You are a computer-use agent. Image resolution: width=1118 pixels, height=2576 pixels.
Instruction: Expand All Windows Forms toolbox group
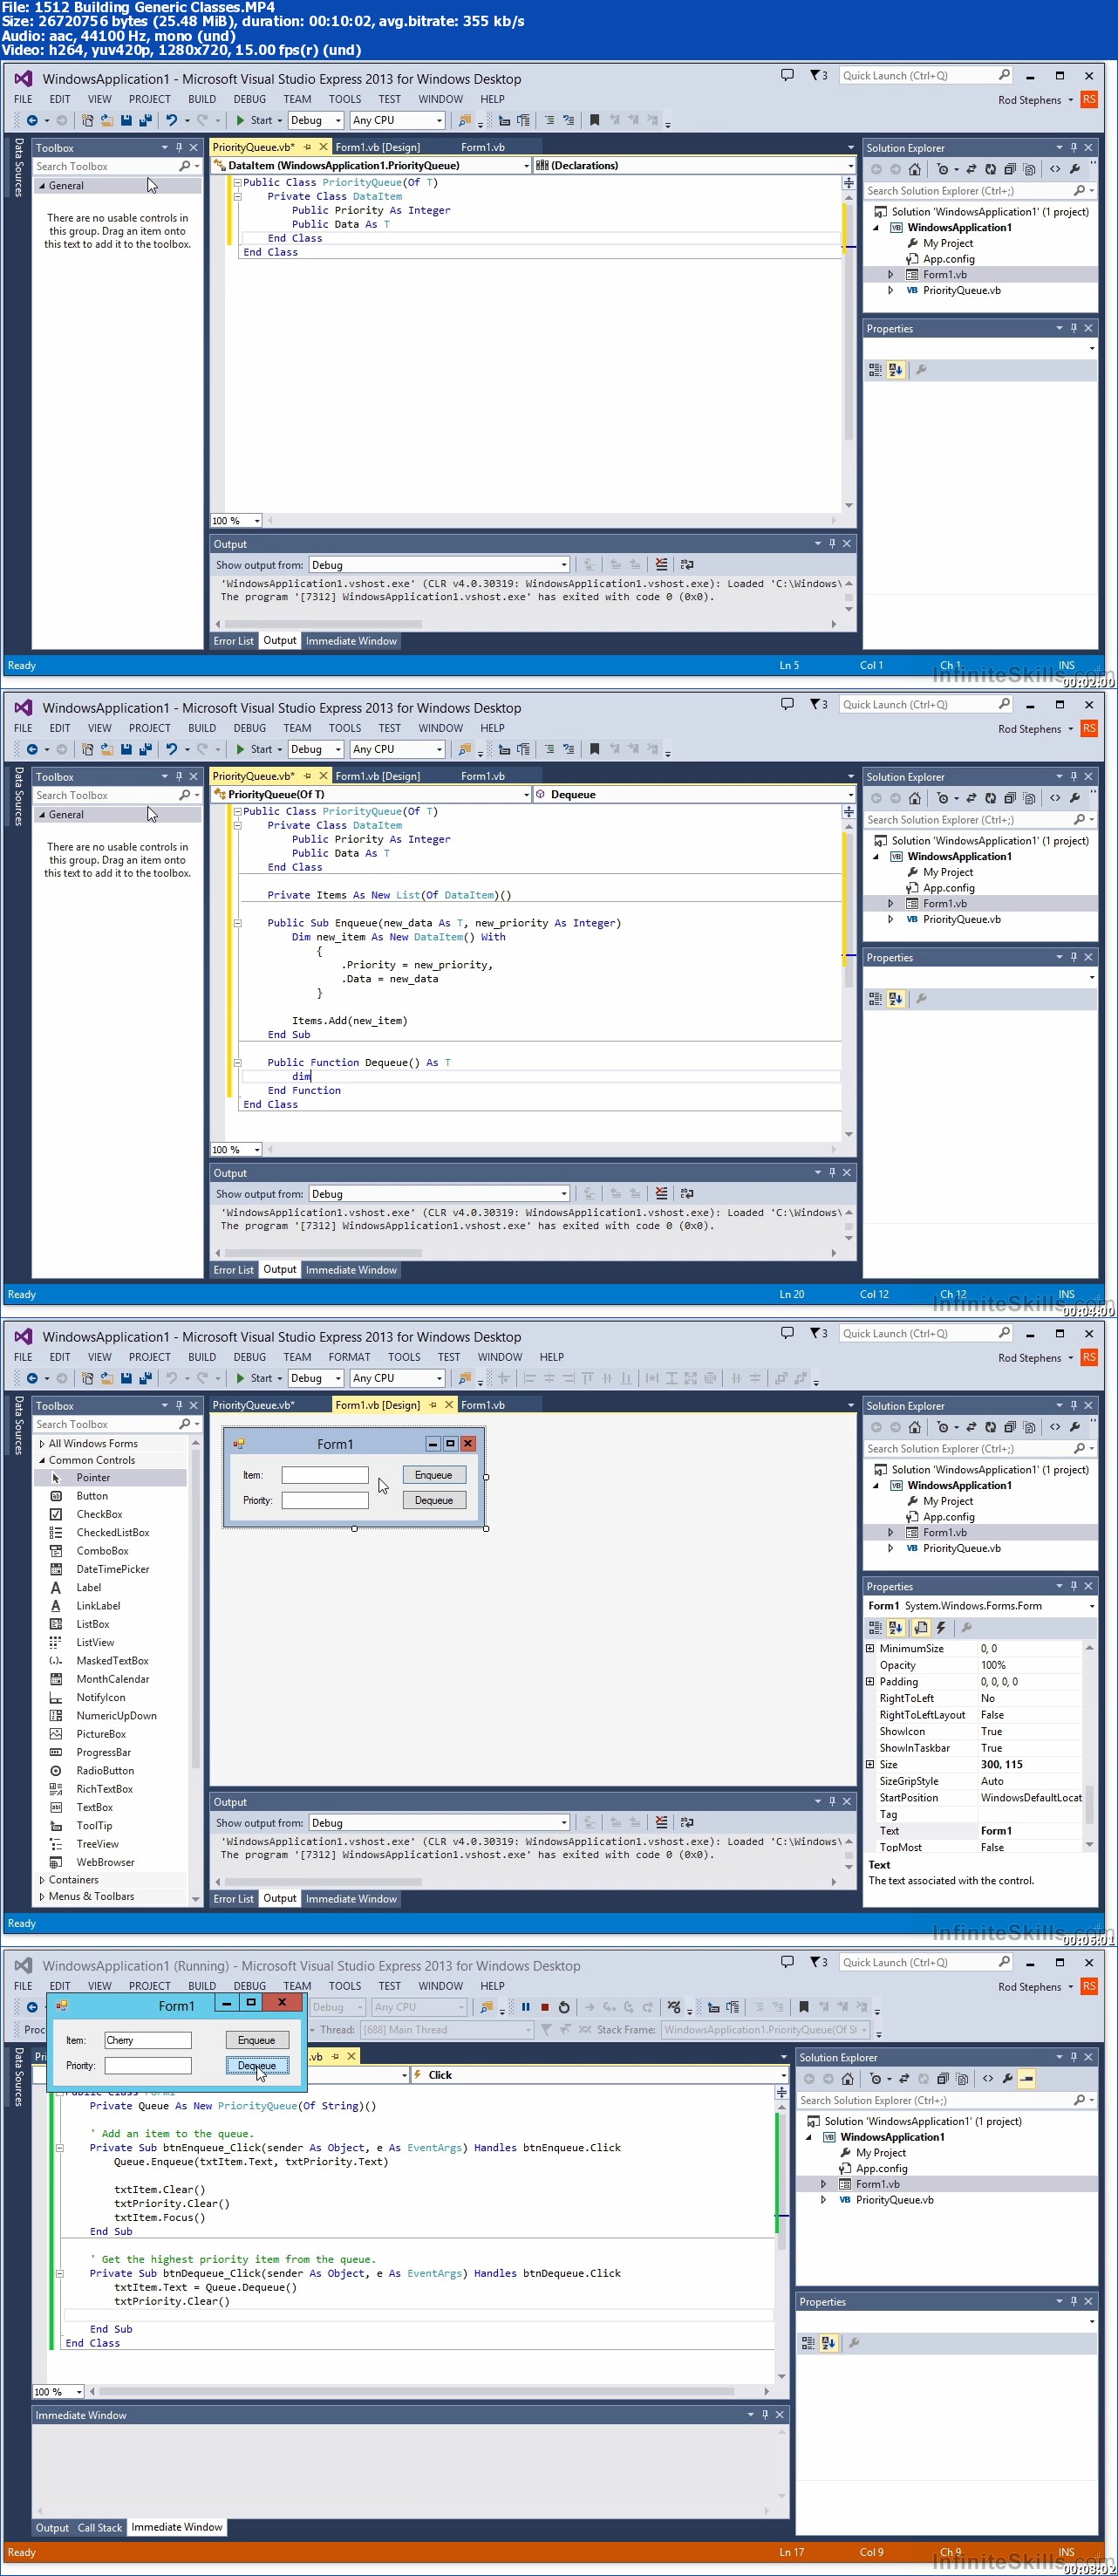click(42, 1444)
